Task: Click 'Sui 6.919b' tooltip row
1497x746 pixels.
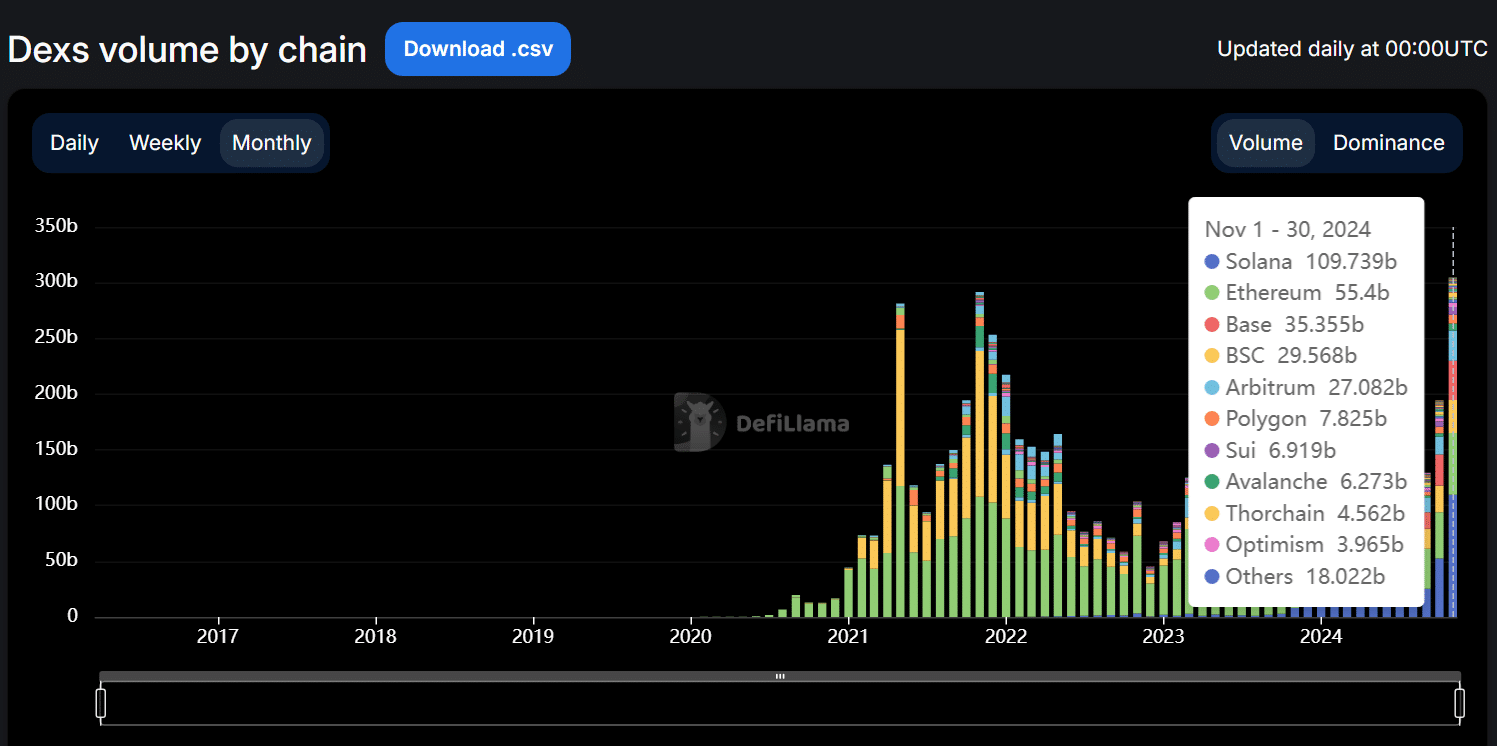Action: [x=1270, y=450]
